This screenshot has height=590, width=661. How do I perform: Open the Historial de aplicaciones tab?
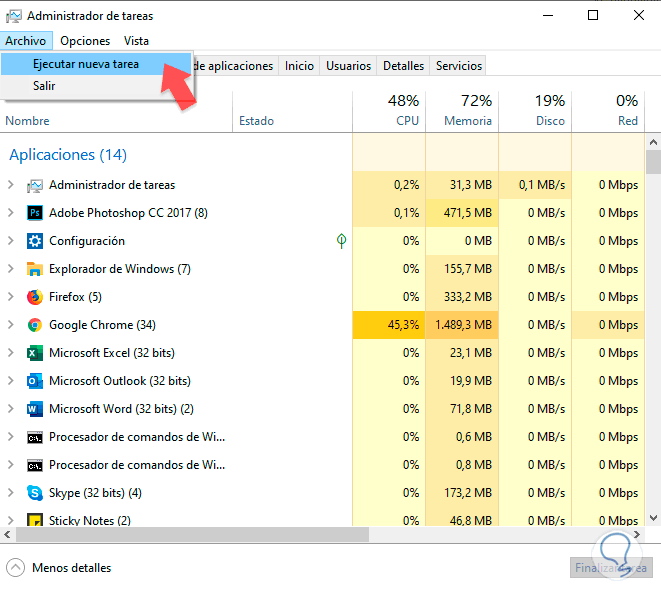pyautogui.click(x=235, y=66)
